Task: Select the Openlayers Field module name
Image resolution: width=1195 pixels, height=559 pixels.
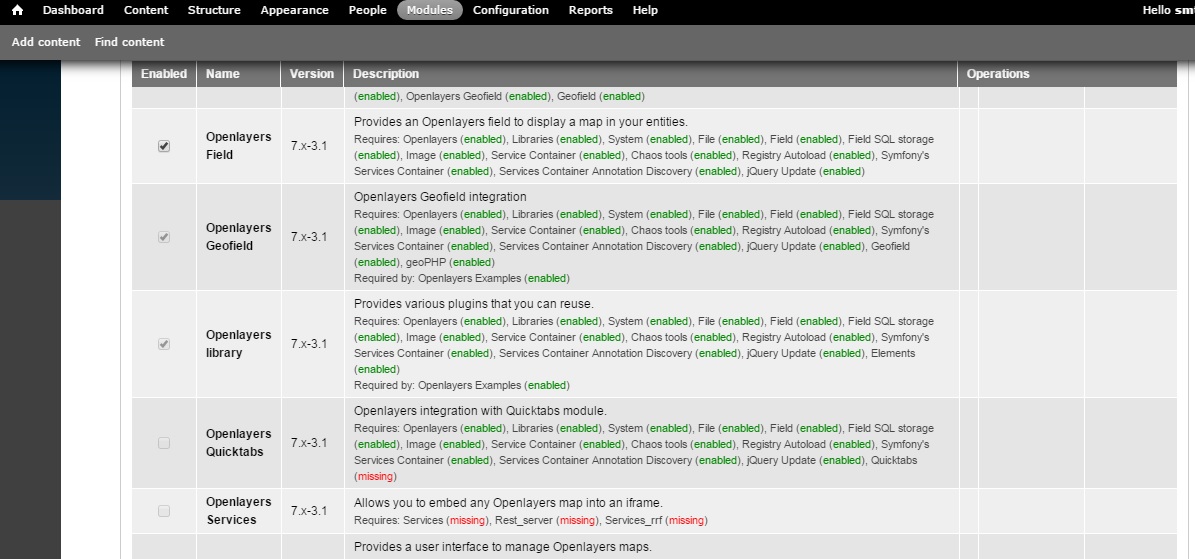Action: [x=239, y=146]
